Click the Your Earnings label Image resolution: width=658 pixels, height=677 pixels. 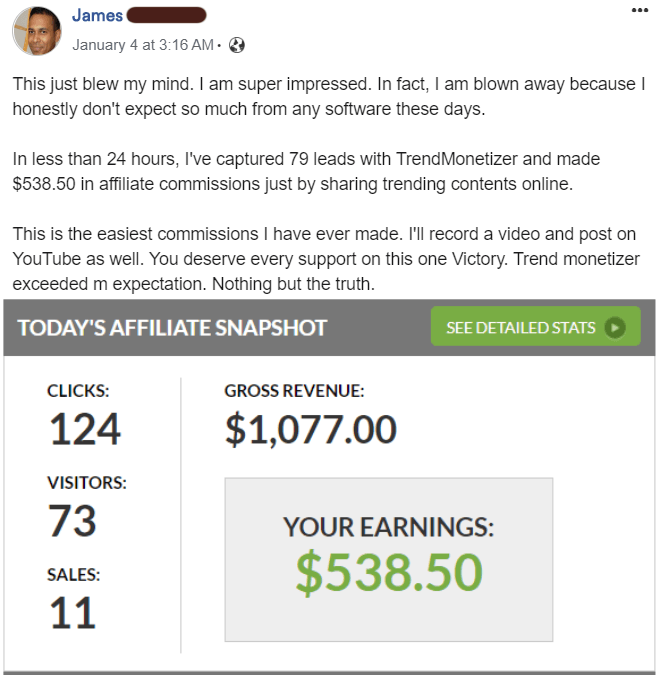[x=388, y=527]
